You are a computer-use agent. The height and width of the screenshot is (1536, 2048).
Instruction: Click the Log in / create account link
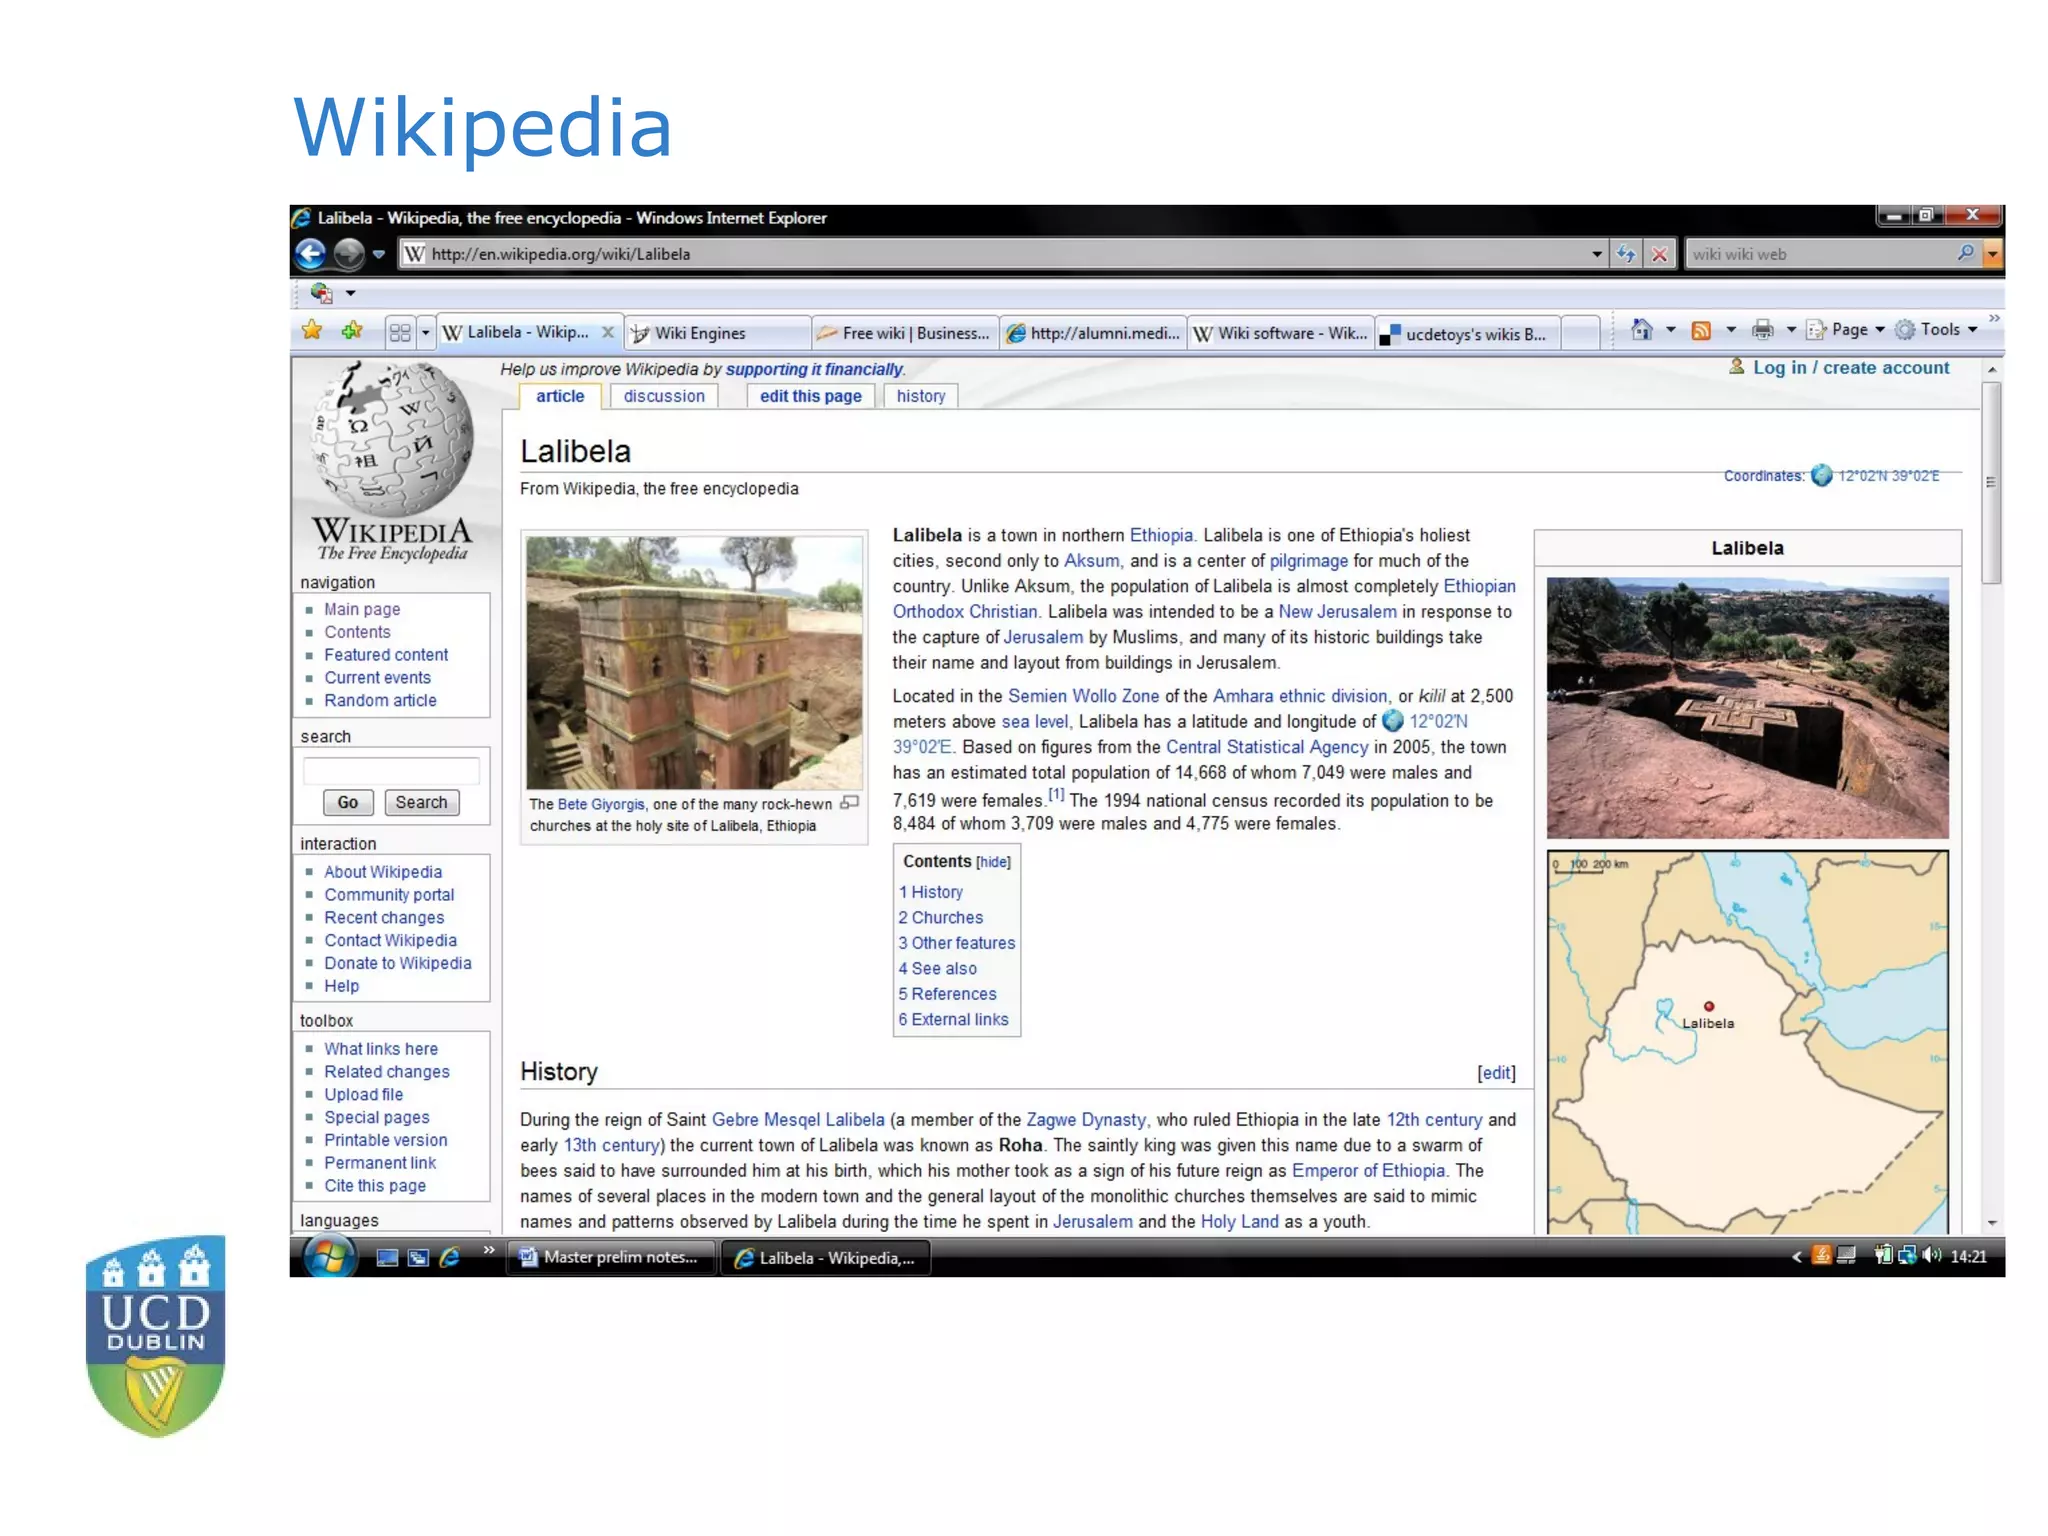click(x=1851, y=367)
